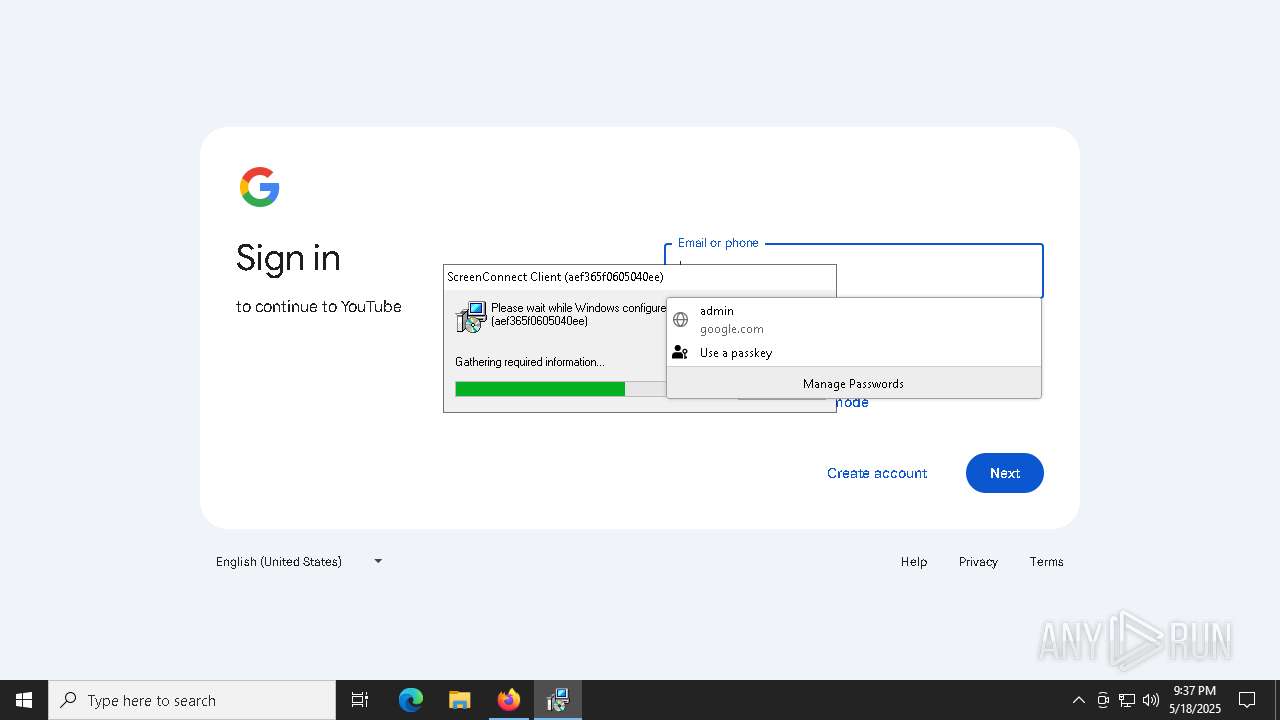Click the Google logo
The height and width of the screenshot is (720, 1280).
click(x=259, y=187)
